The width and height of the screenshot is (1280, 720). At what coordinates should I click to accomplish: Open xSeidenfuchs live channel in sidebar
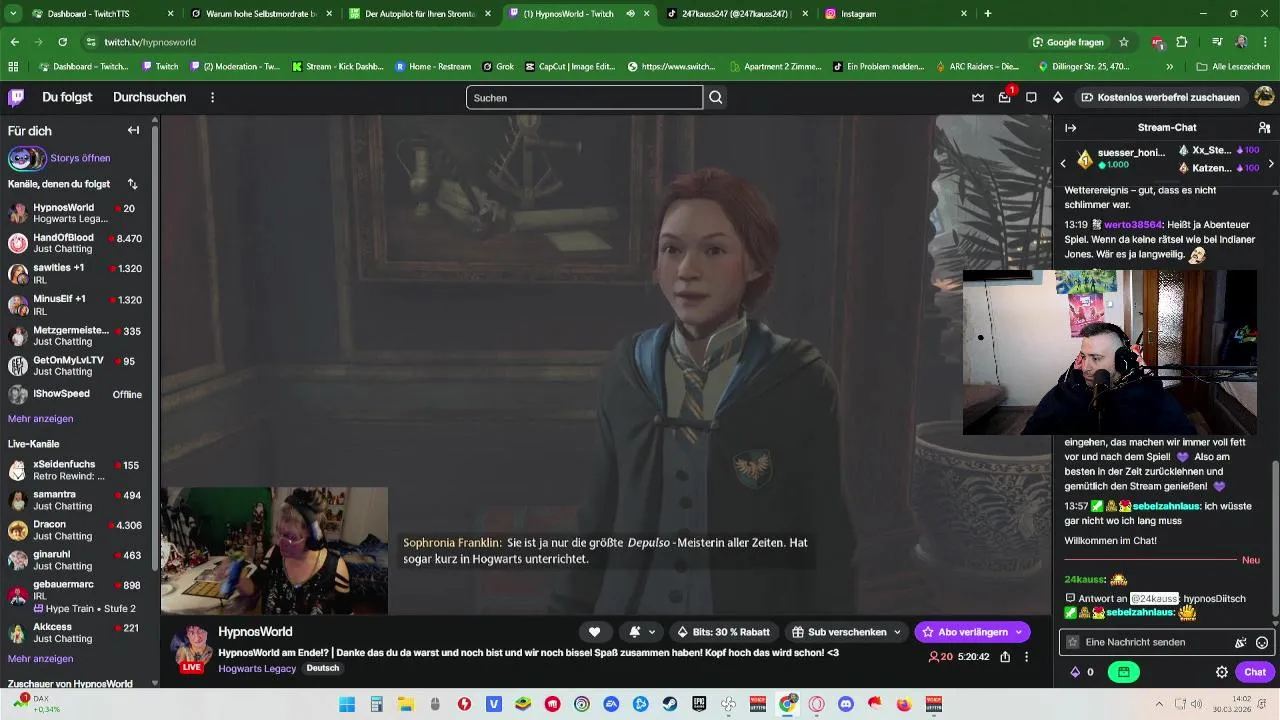[77, 470]
